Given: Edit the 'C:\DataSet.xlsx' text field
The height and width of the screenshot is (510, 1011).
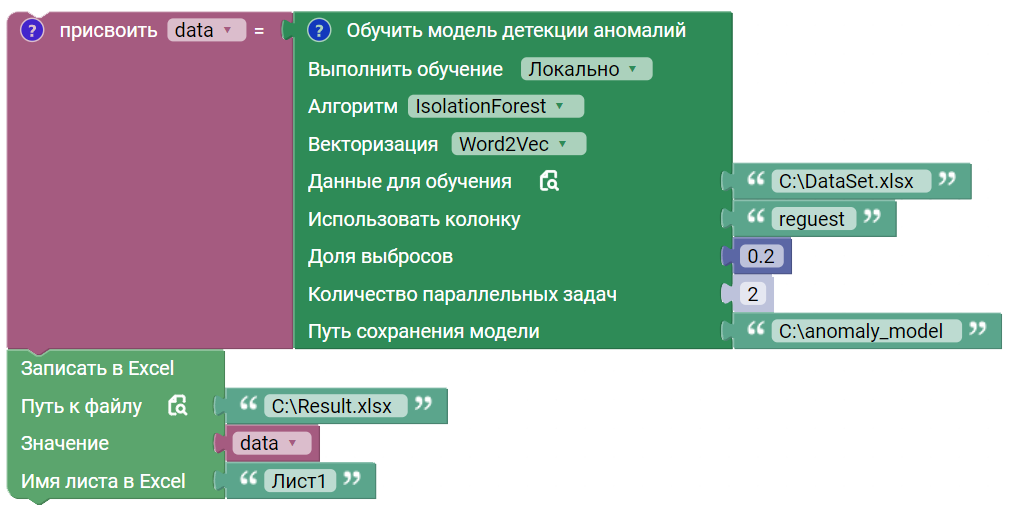Looking at the screenshot, I should pos(850,182).
